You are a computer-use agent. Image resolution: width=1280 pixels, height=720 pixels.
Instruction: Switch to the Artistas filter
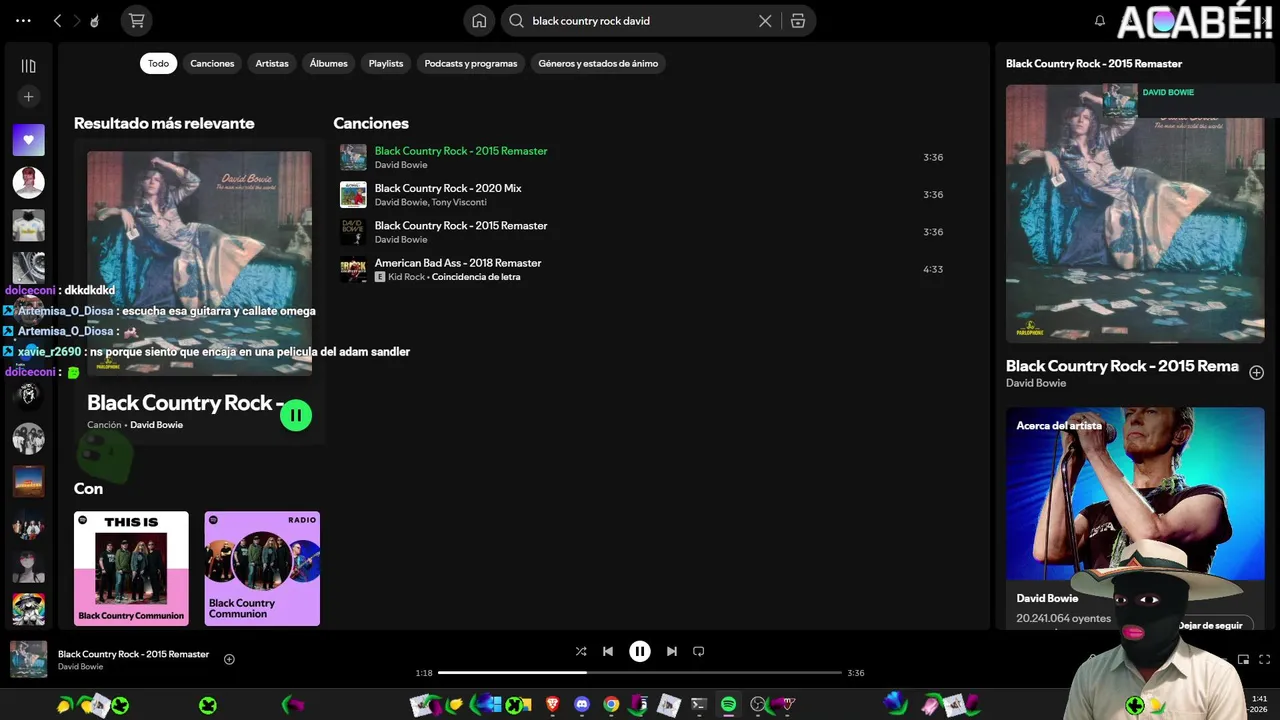tap(272, 63)
